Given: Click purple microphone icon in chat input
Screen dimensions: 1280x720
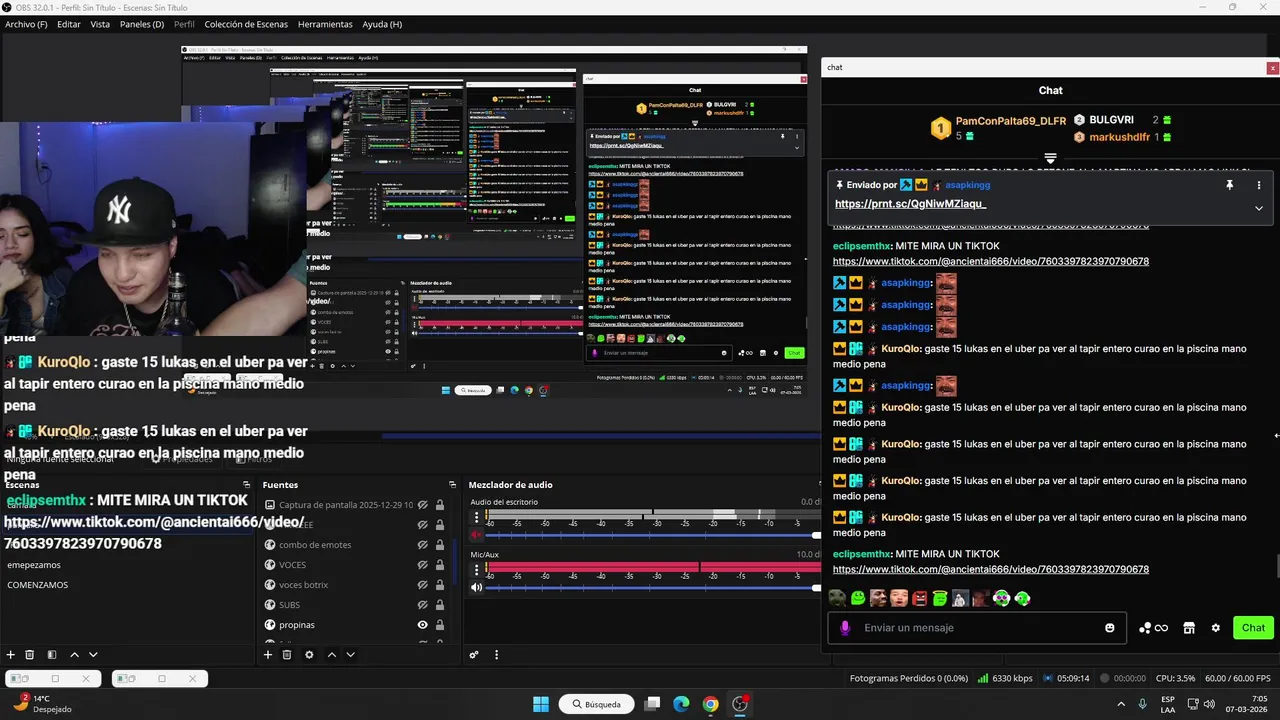Looking at the screenshot, I should [845, 628].
